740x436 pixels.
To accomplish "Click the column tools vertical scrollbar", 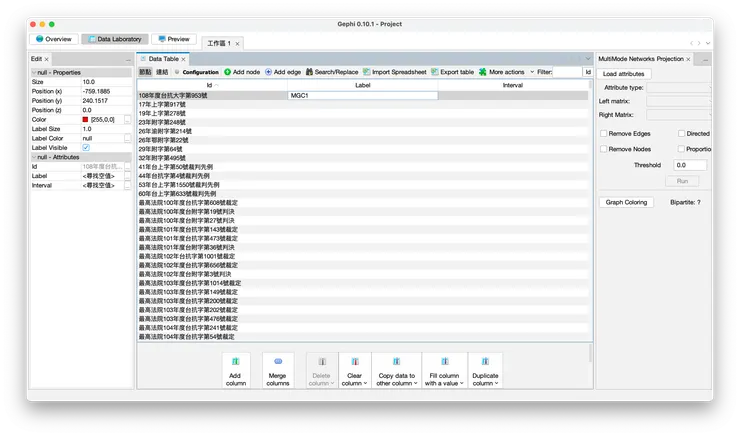I will tap(590, 353).
